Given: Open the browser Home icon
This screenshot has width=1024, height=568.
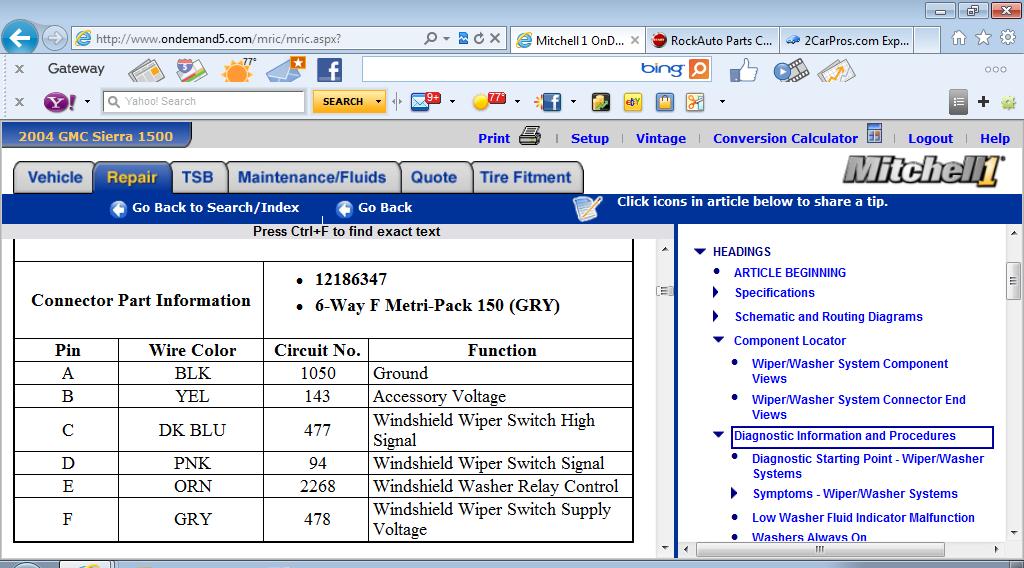Looking at the screenshot, I should click(x=959, y=39).
